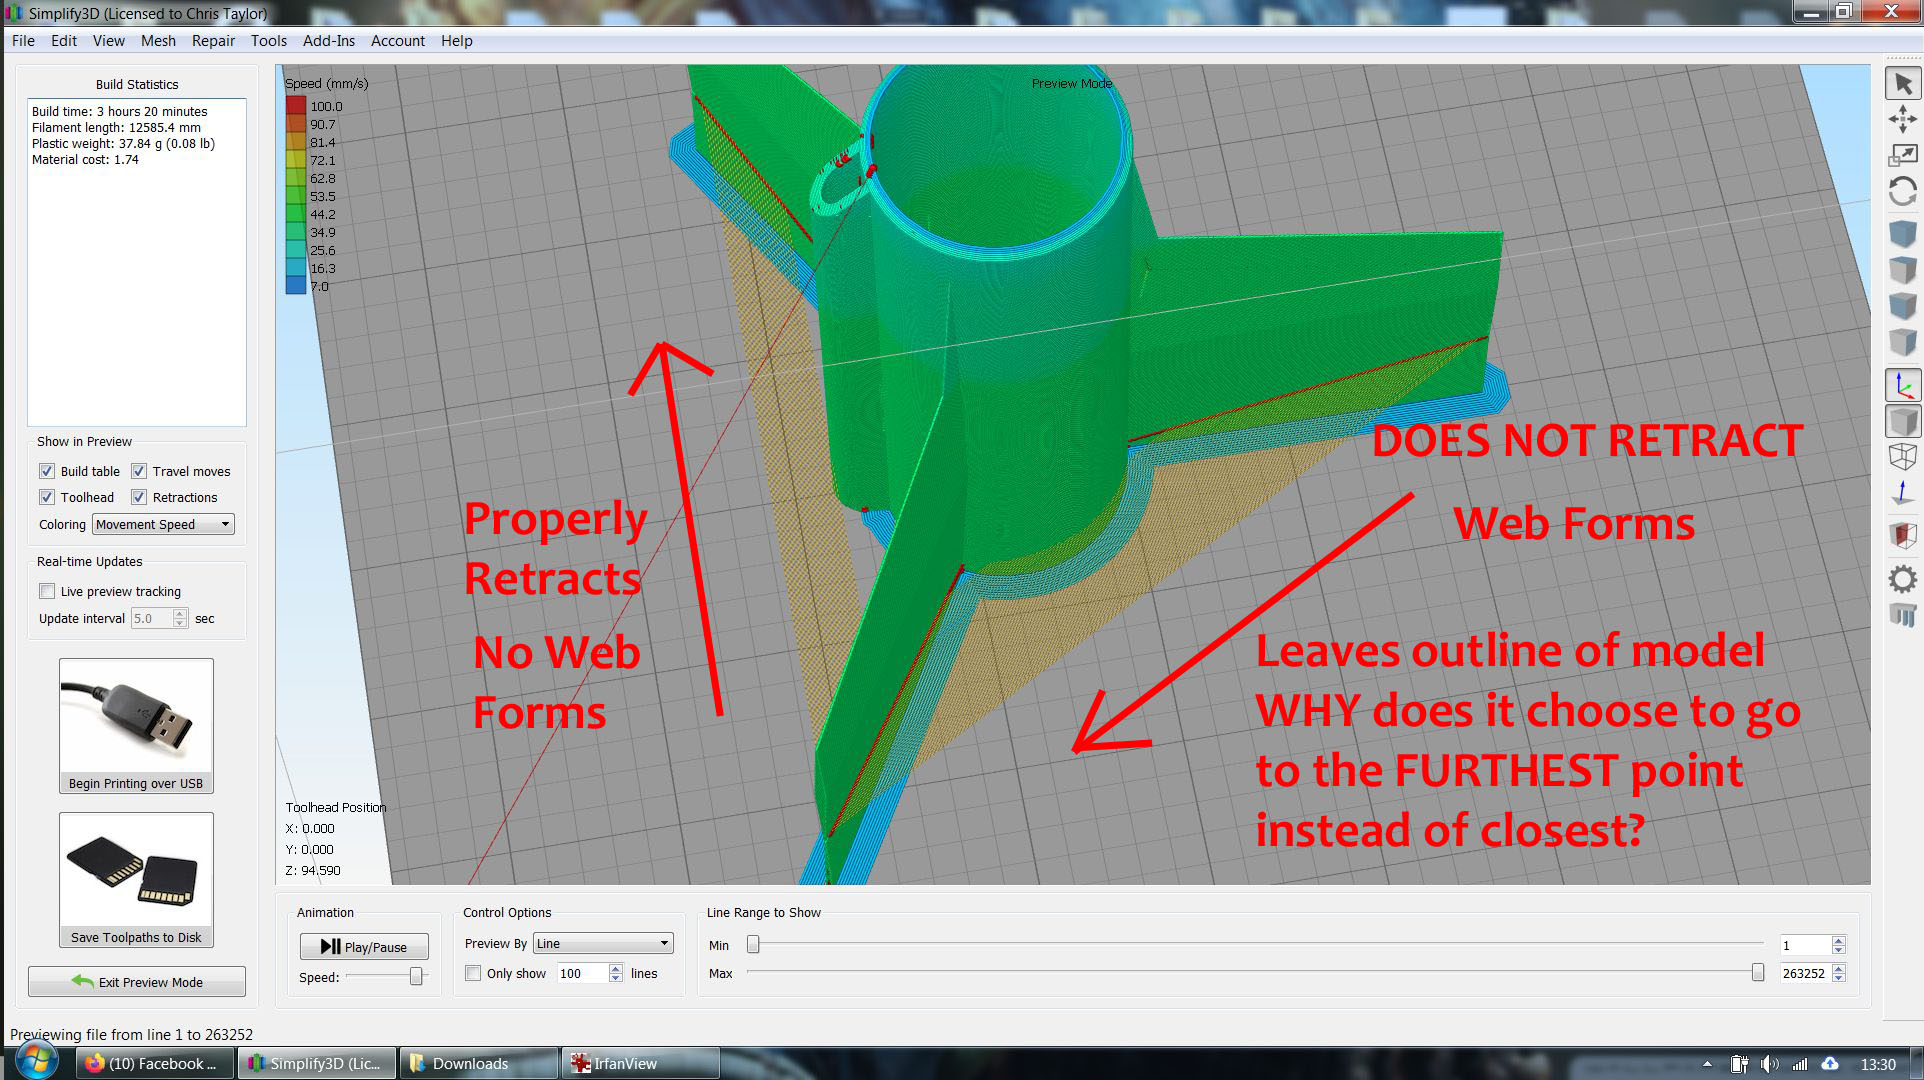The image size is (1924, 1080).
Task: Open the File menu
Action: point(23,41)
